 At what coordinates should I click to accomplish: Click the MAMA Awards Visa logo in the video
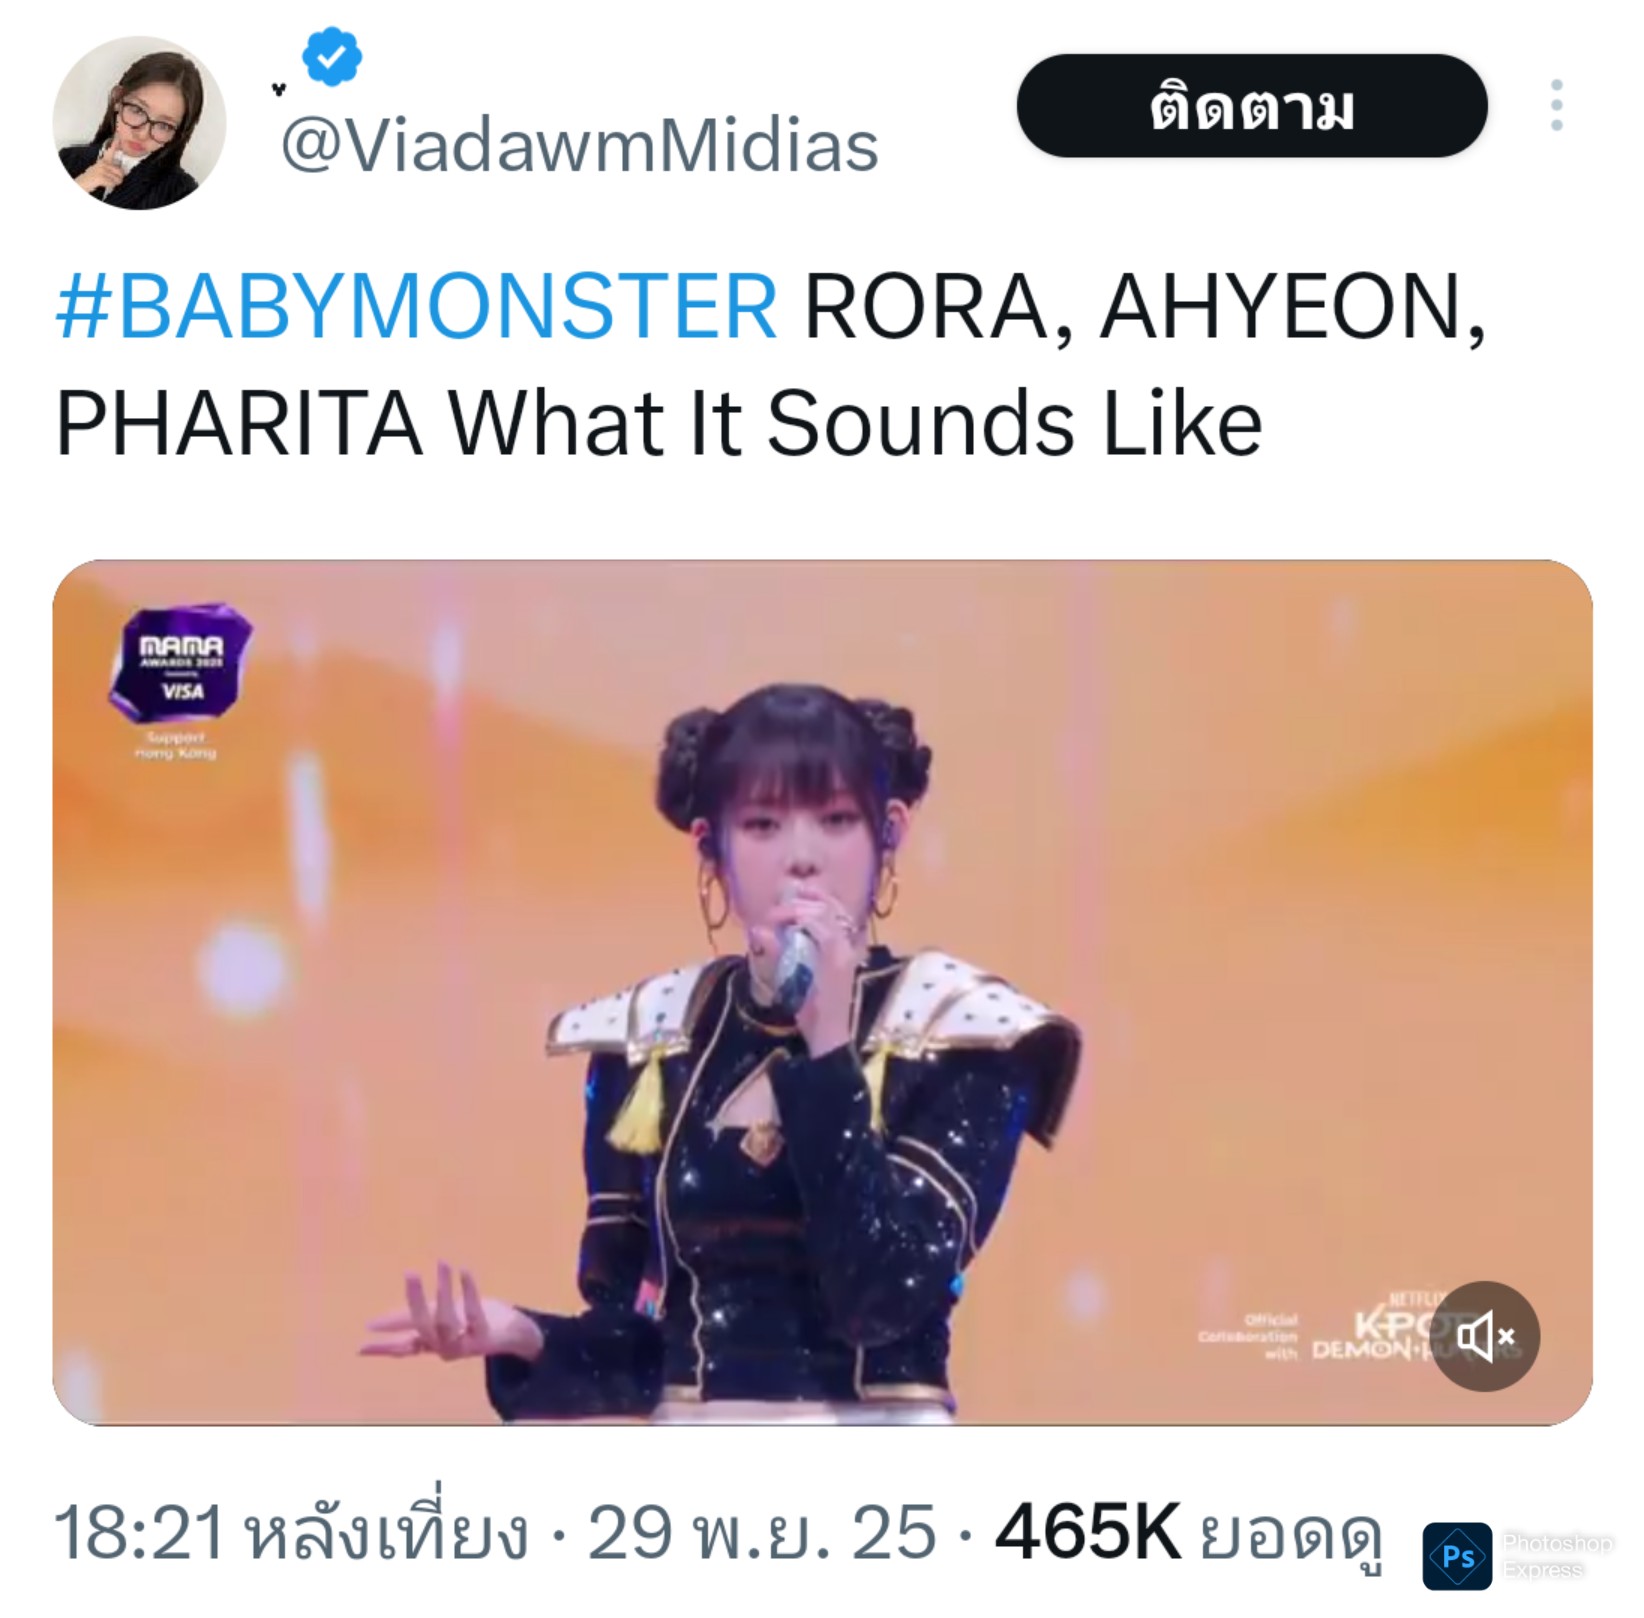(181, 662)
